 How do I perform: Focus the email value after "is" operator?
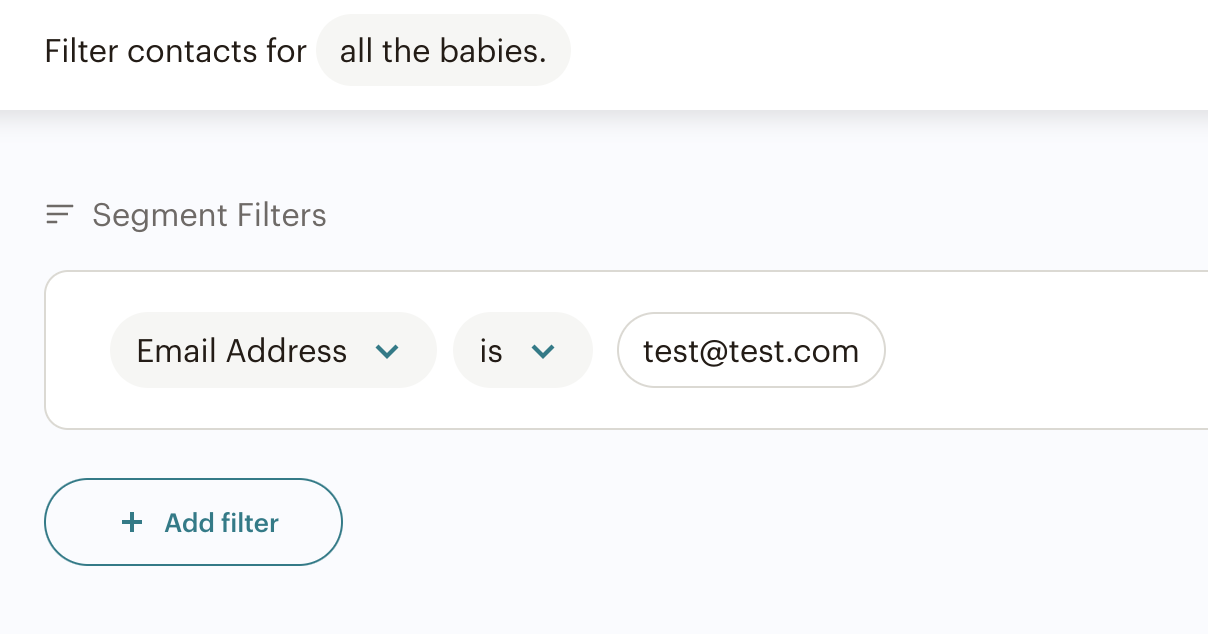click(x=751, y=350)
